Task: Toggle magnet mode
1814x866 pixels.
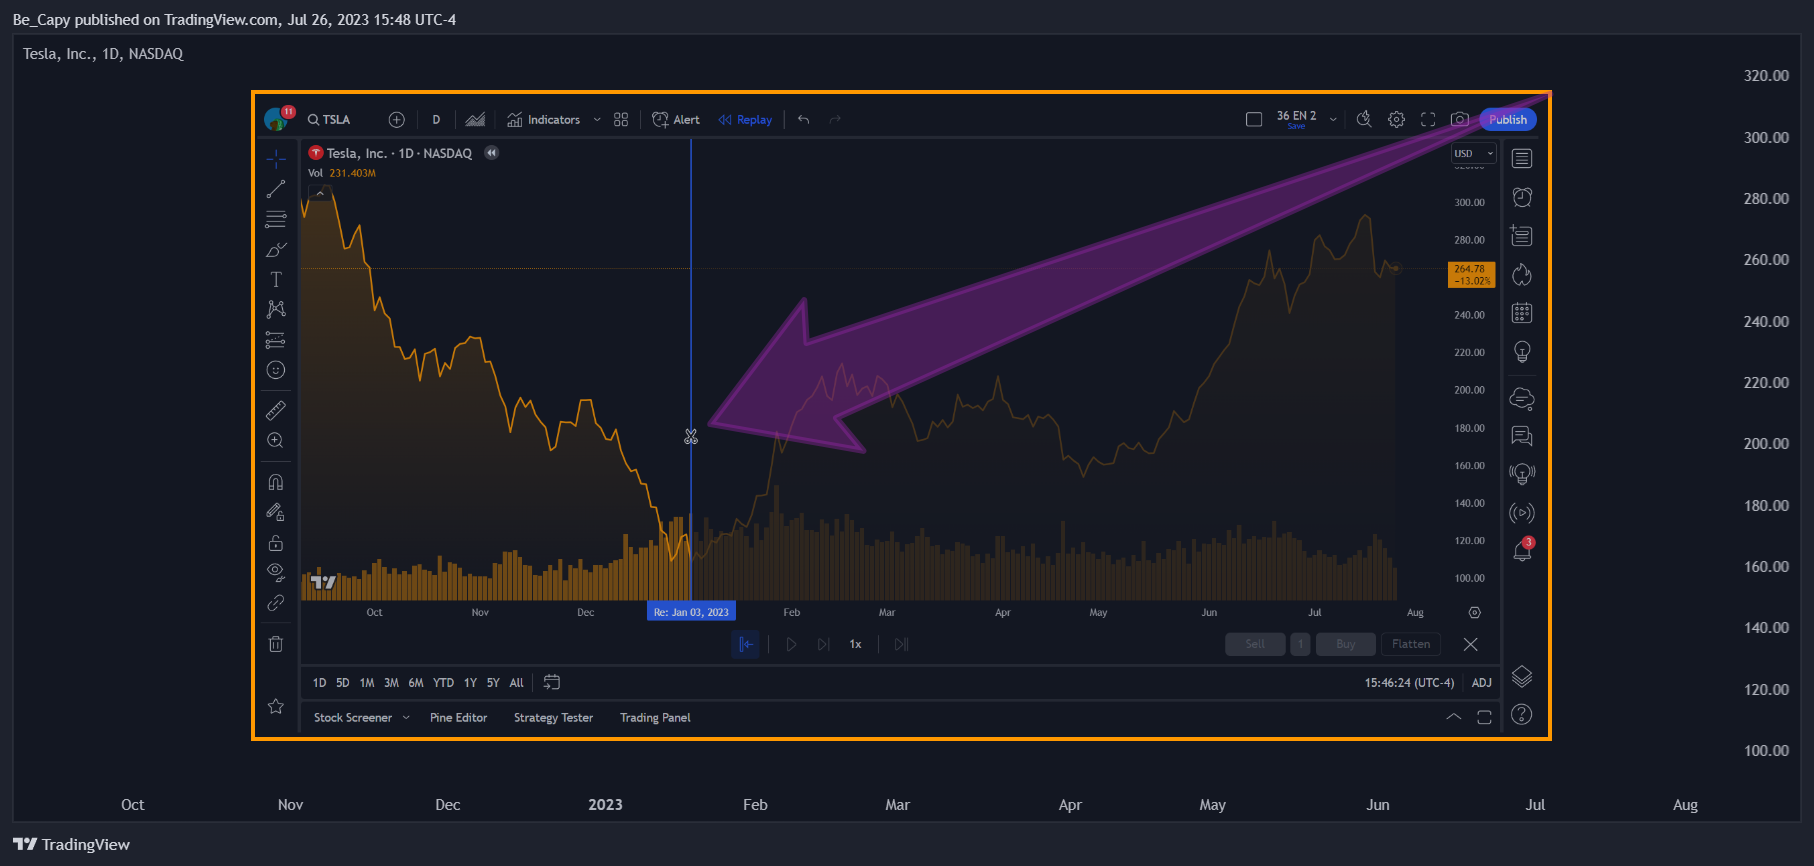Action: (x=276, y=482)
